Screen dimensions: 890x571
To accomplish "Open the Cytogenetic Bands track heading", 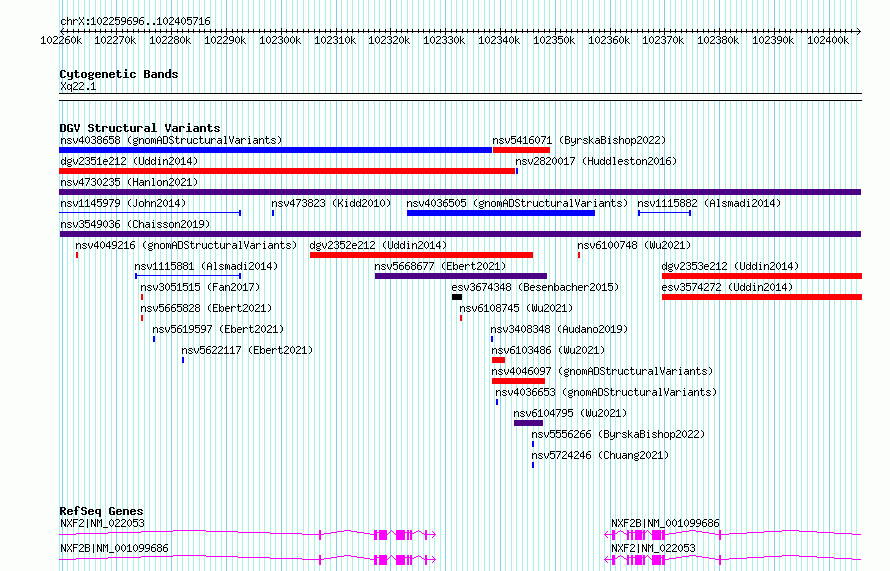I will [119, 74].
